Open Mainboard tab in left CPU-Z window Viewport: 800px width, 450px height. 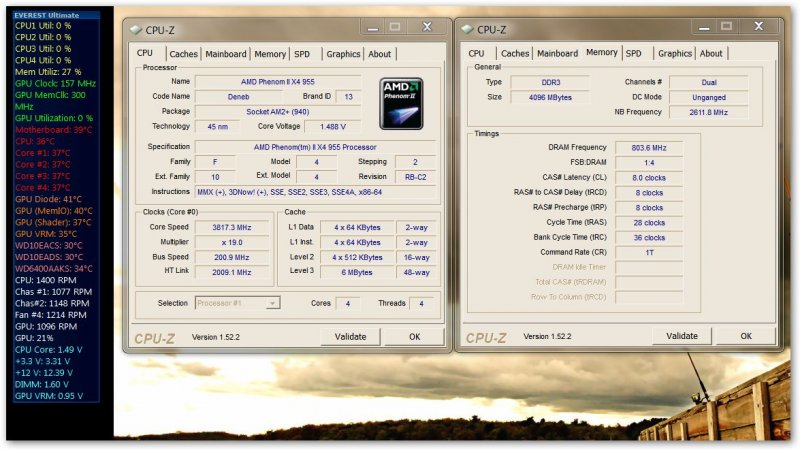coord(226,54)
